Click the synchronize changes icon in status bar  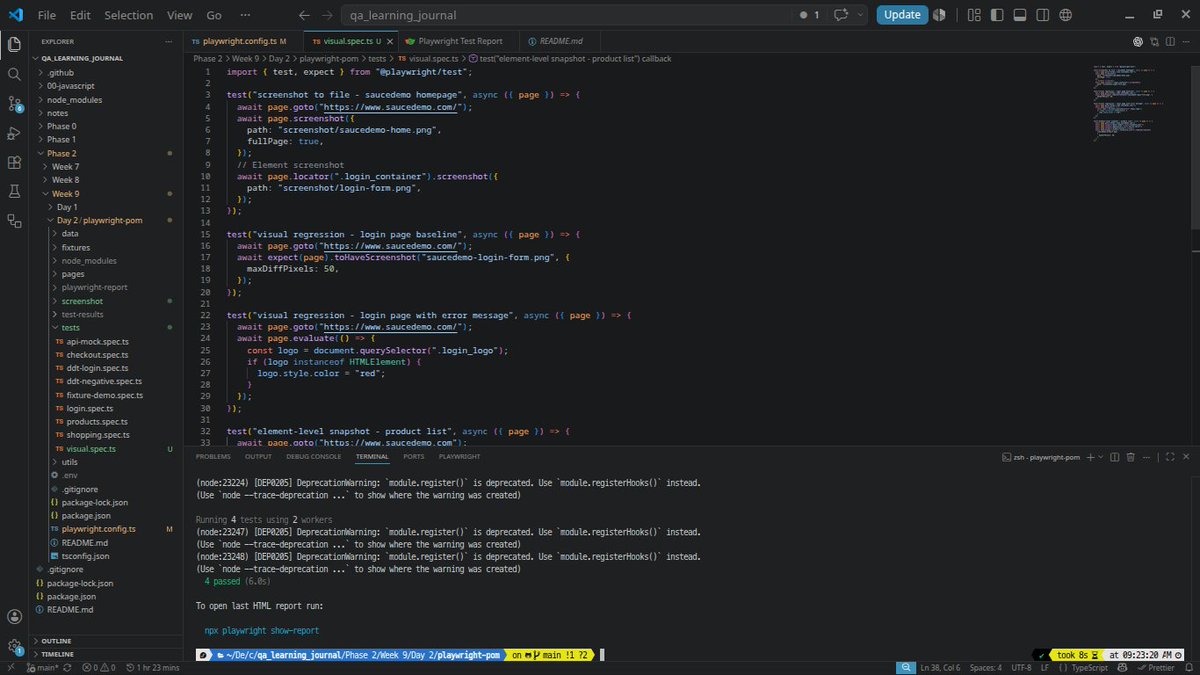68,667
